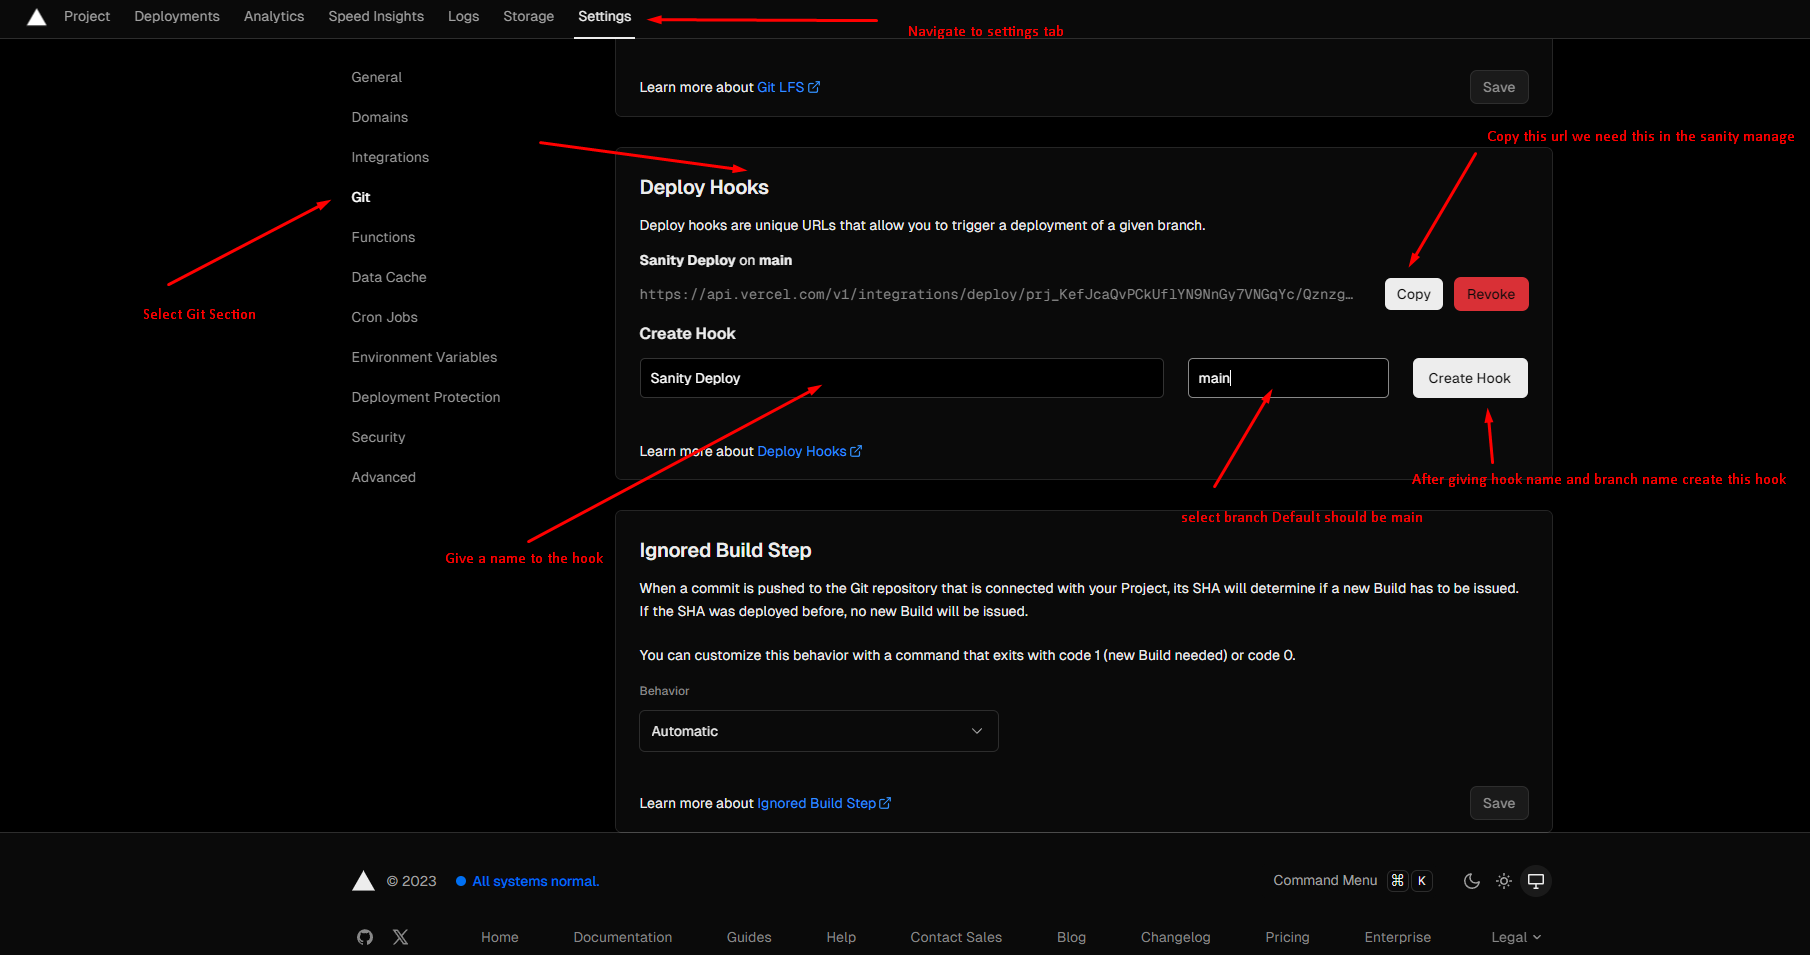Switch to Speed Insights tab

pyautogui.click(x=376, y=17)
